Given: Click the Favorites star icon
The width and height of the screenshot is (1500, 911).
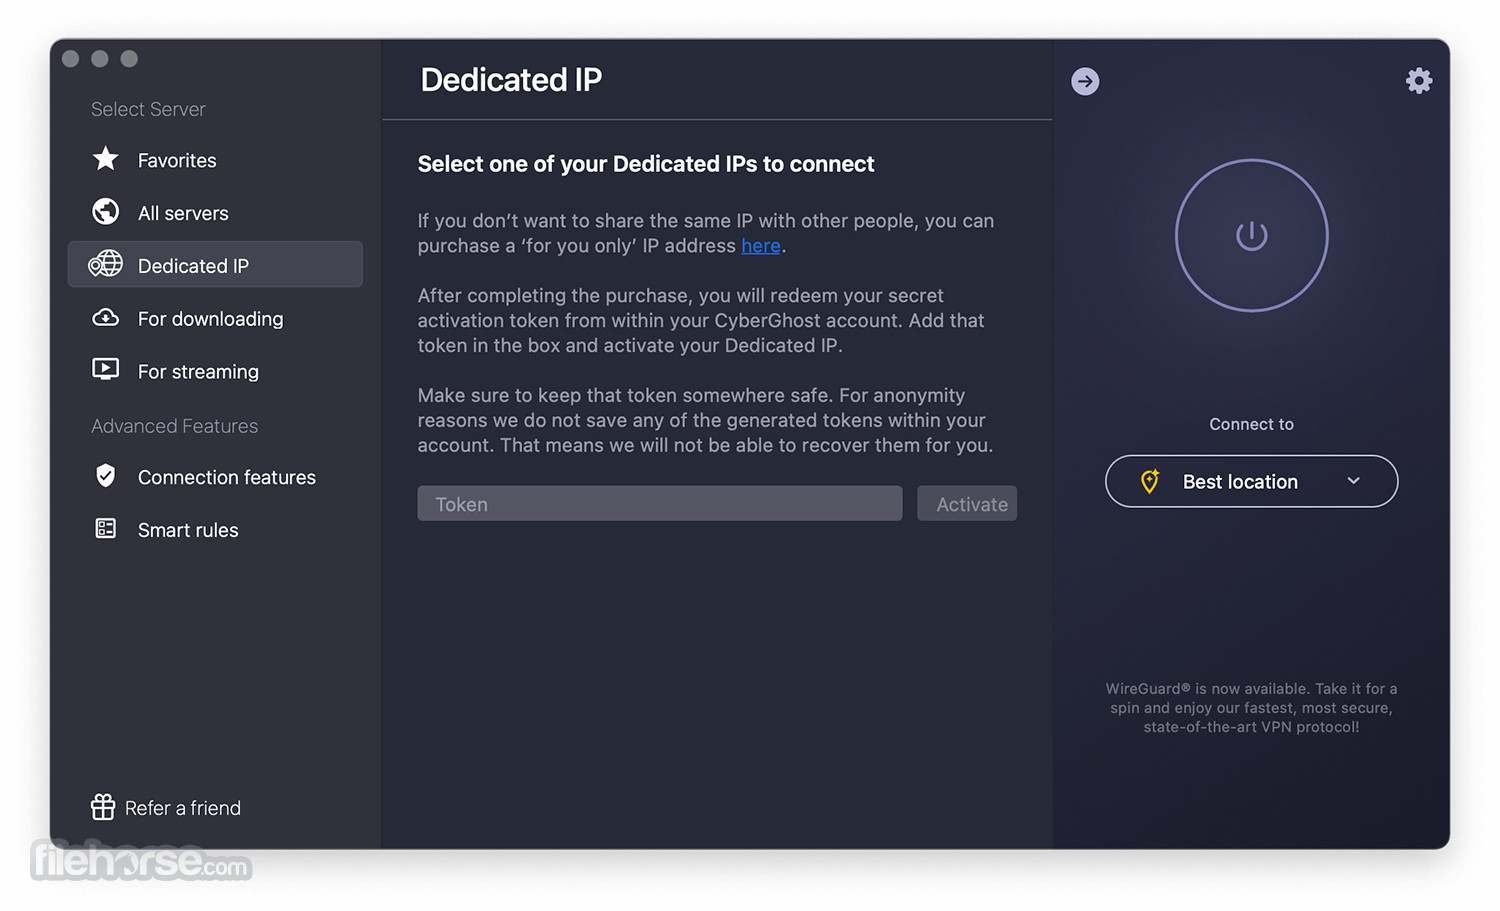Looking at the screenshot, I should point(105,159).
